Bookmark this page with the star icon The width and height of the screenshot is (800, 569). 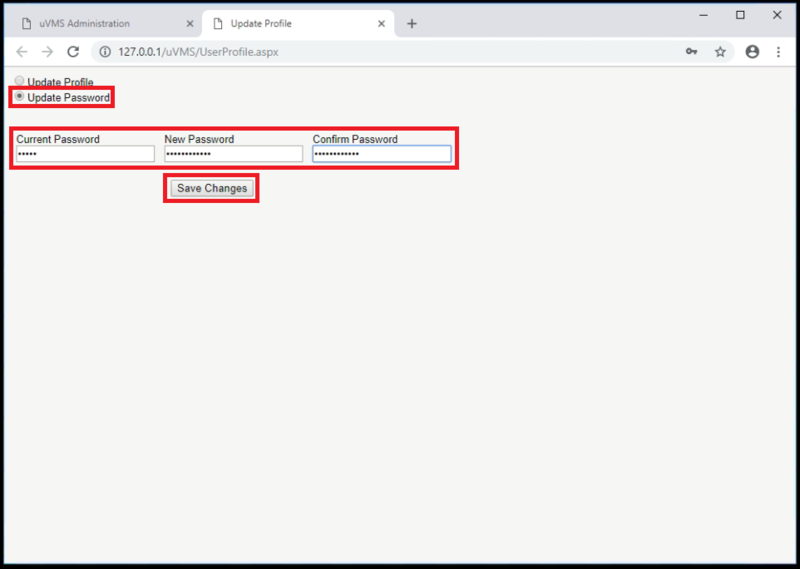(720, 52)
